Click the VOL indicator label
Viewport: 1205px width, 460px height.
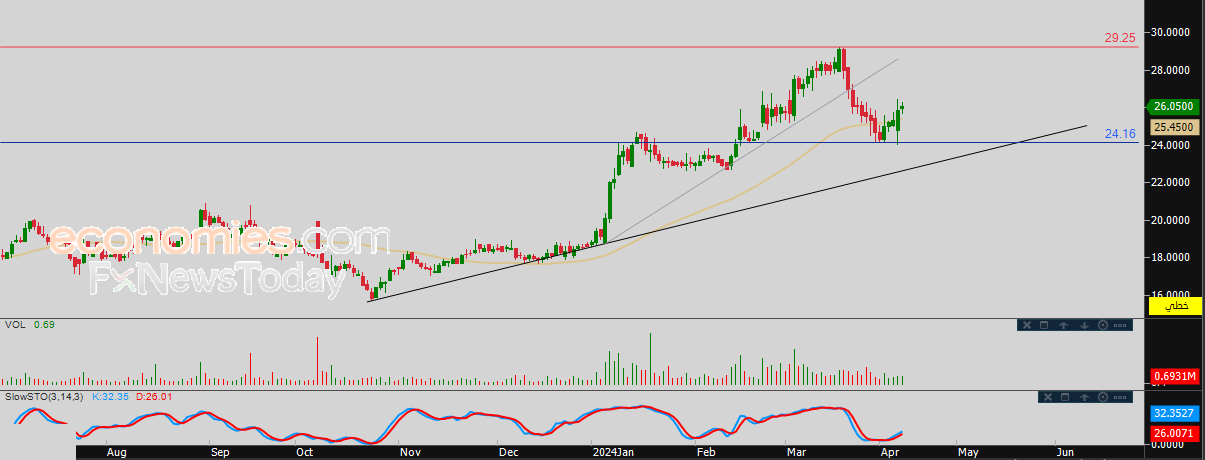coord(15,325)
